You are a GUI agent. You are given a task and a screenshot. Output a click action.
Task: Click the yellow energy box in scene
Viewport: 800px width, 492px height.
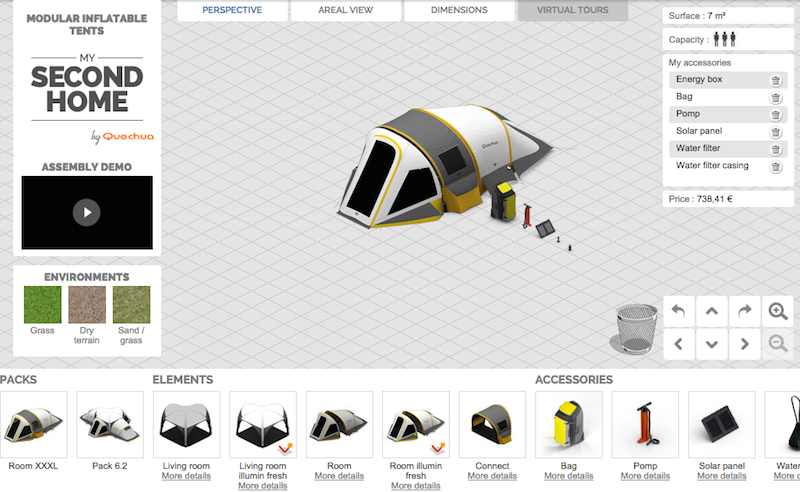point(504,201)
